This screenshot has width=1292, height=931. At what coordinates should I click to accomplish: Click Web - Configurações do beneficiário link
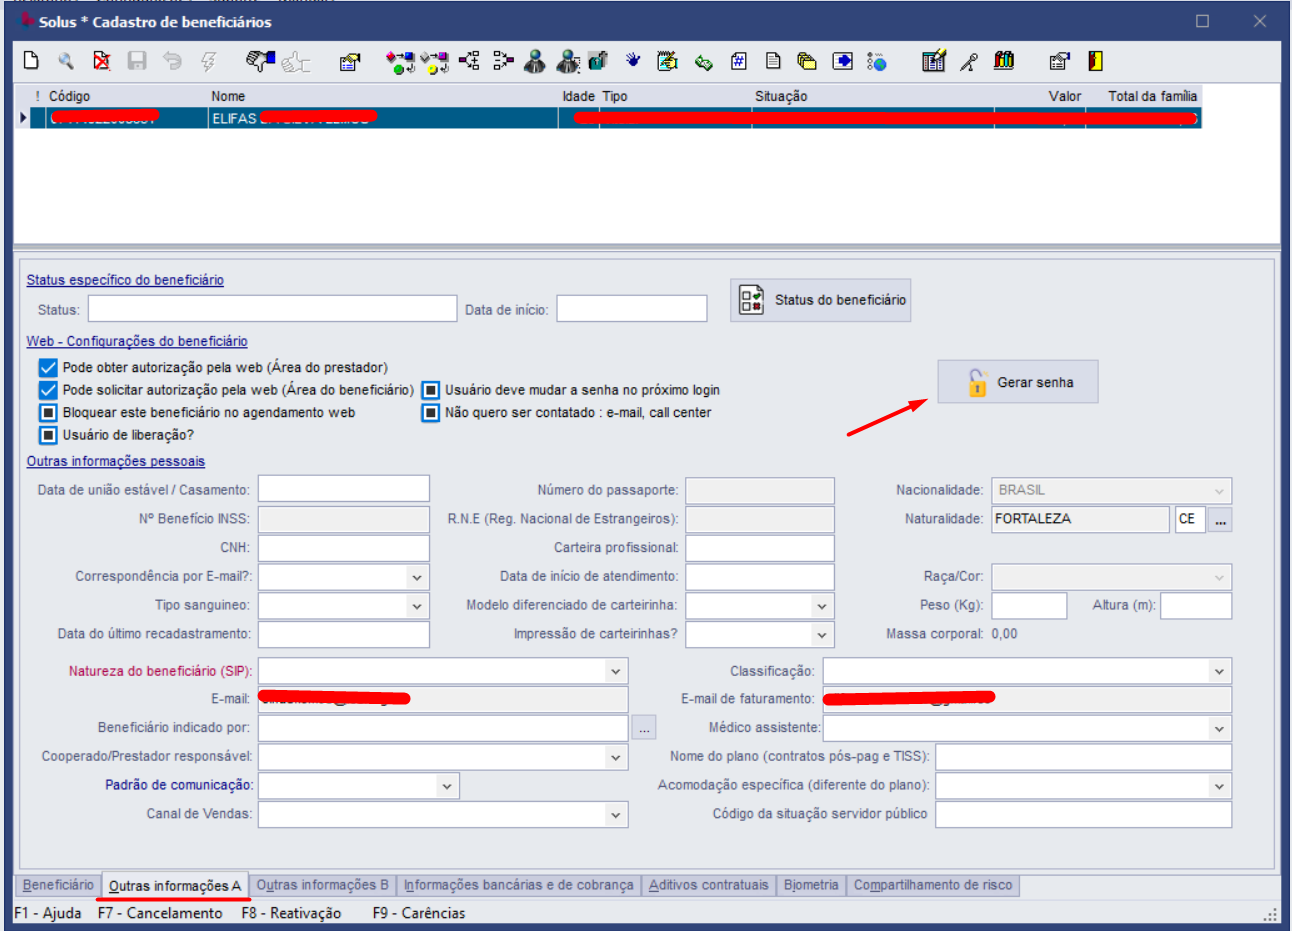coord(137,341)
